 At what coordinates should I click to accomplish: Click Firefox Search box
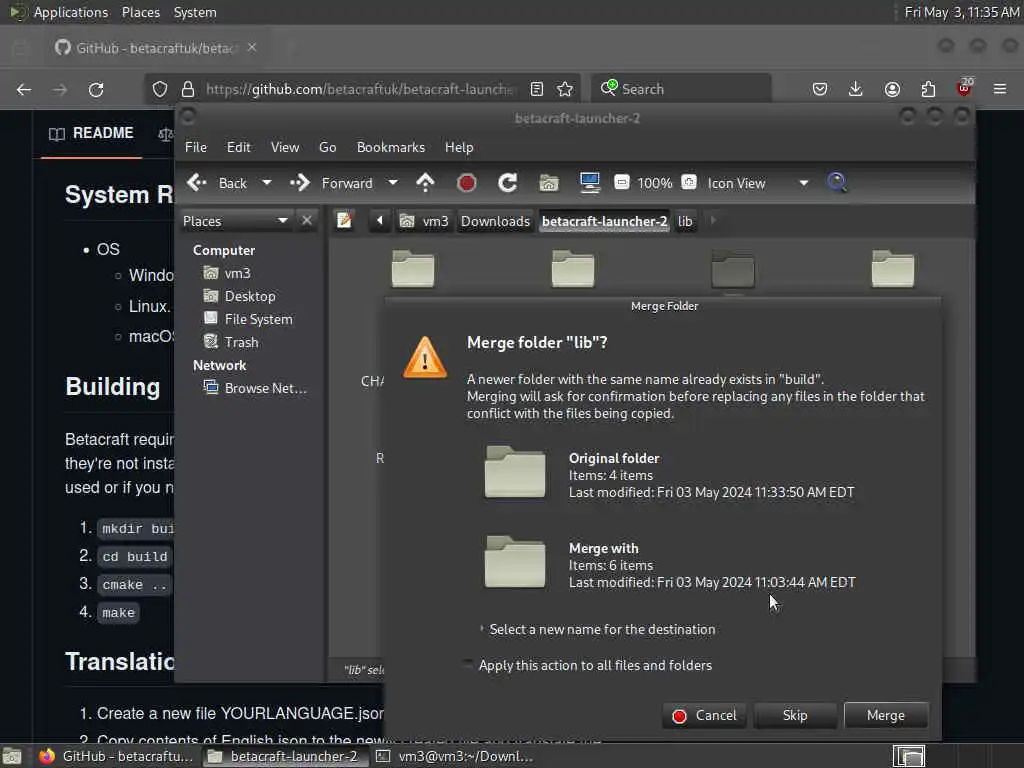pos(681,89)
